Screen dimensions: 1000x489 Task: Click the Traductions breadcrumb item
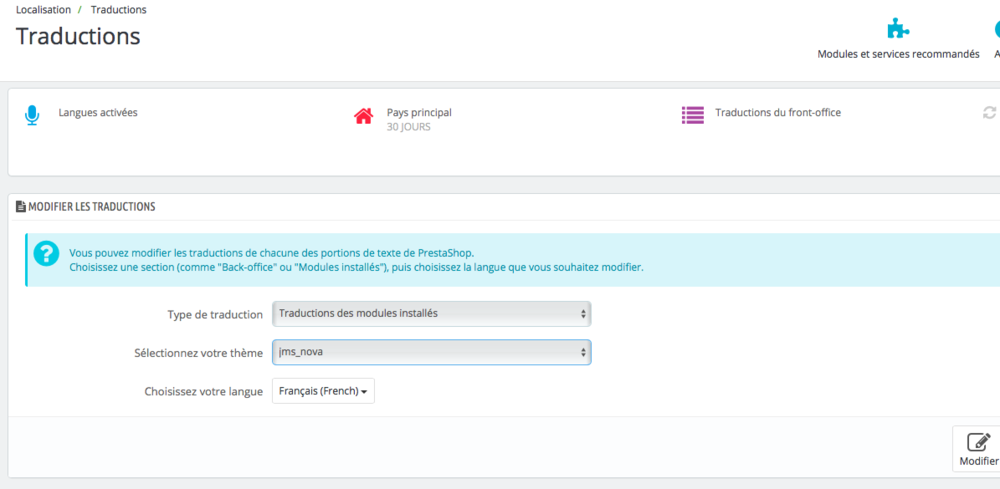[x=118, y=10]
